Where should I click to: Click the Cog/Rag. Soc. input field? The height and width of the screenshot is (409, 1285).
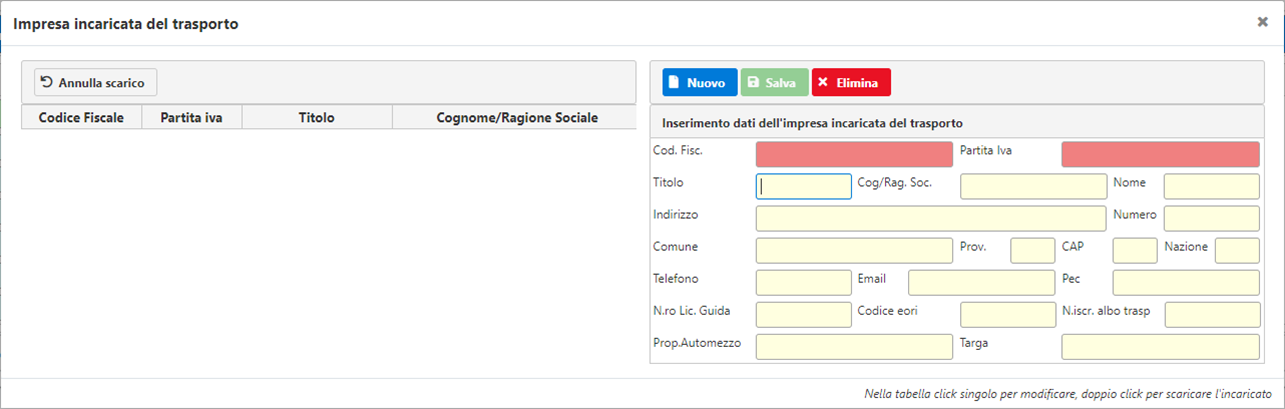pos(1034,186)
